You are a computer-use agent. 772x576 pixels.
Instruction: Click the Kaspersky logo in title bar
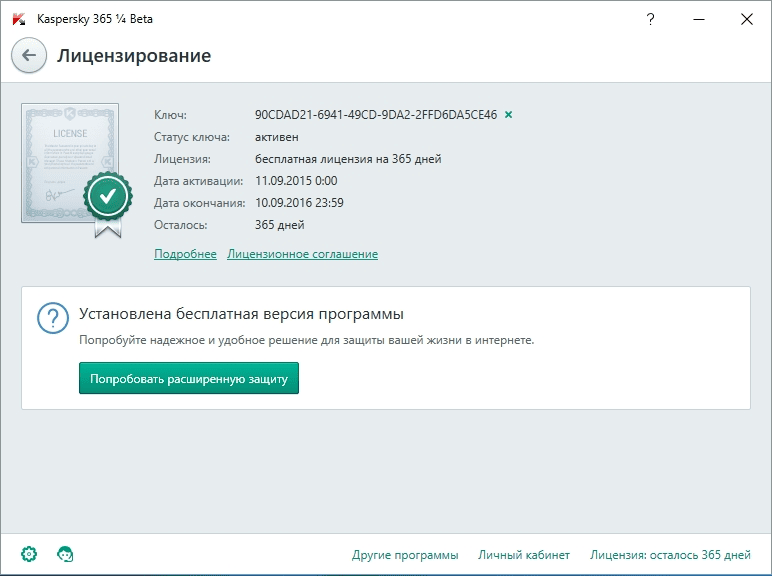19,19
